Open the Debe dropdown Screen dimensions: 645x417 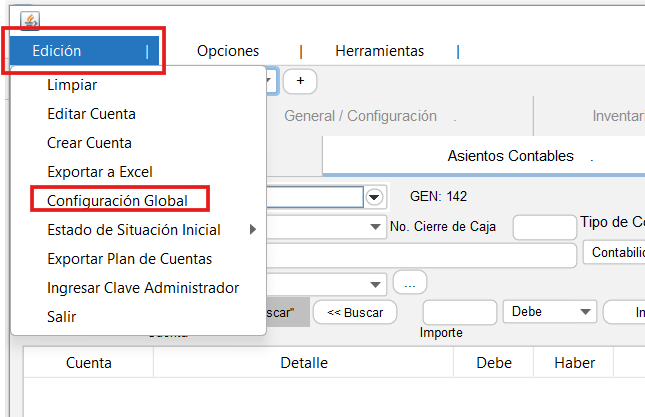point(550,312)
